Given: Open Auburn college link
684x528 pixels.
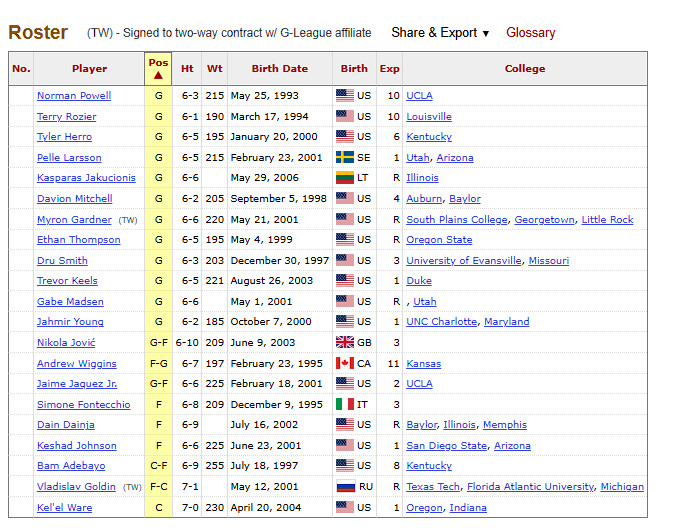Looking at the screenshot, I should click(424, 199).
